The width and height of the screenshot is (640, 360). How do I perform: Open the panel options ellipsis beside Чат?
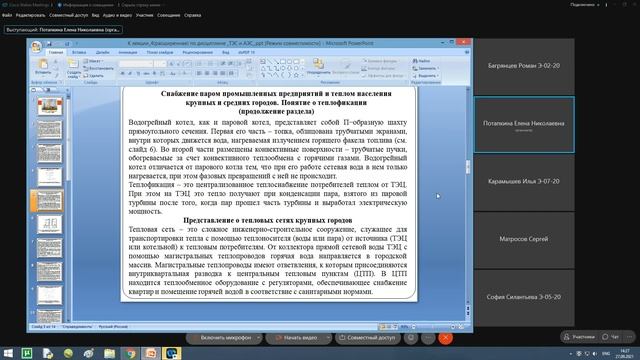pos(630,337)
